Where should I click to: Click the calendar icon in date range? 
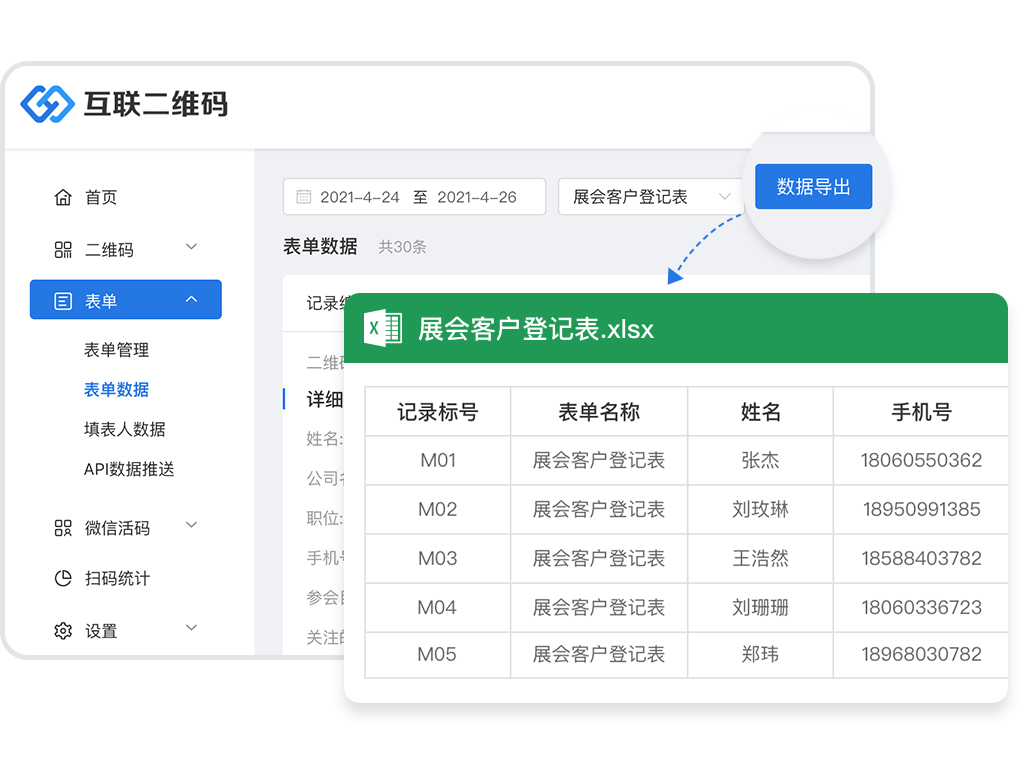click(x=303, y=197)
